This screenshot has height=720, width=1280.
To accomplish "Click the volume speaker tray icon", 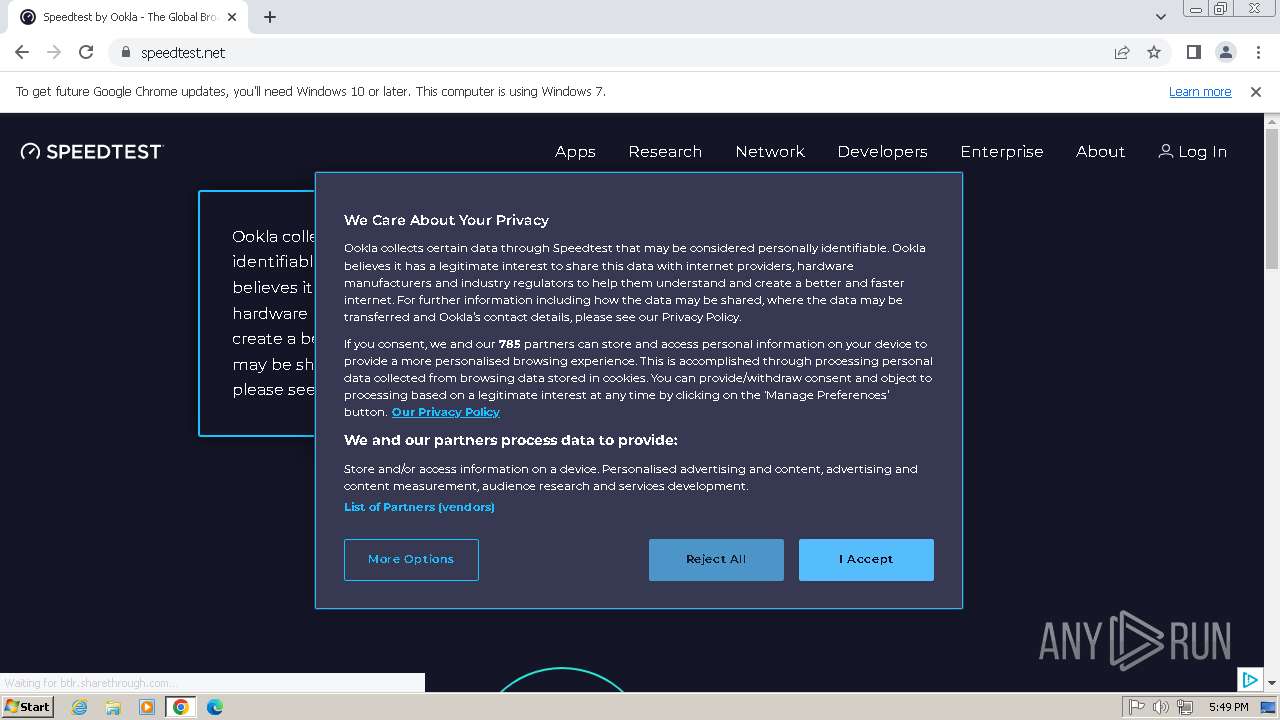I will pyautogui.click(x=1161, y=707).
